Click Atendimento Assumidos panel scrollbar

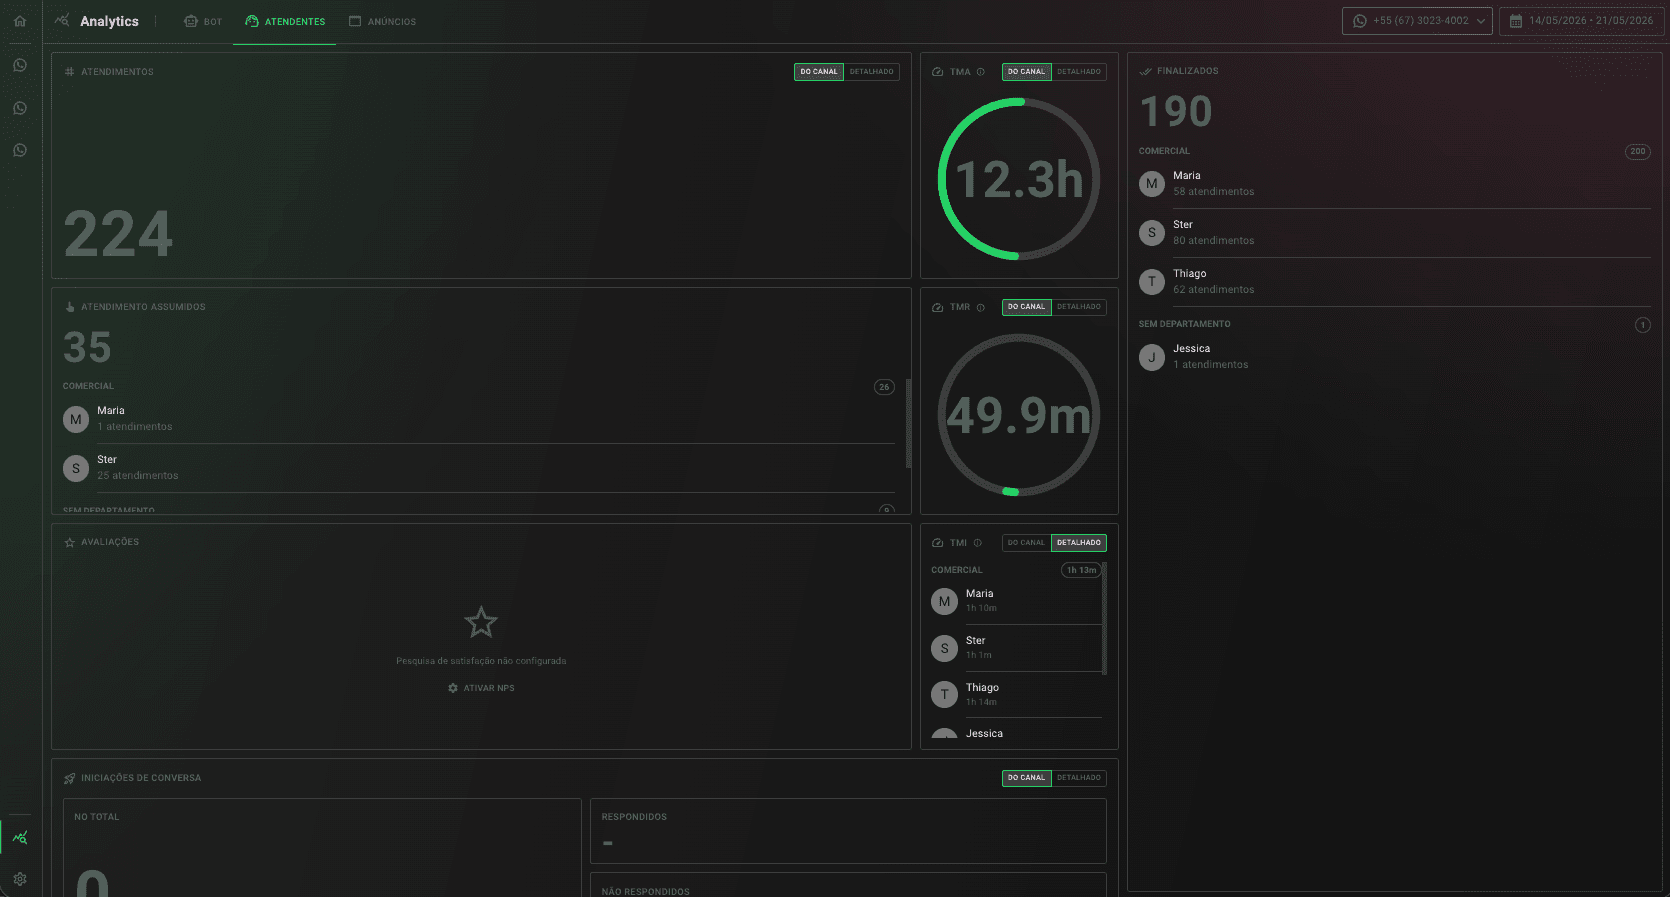[908, 423]
